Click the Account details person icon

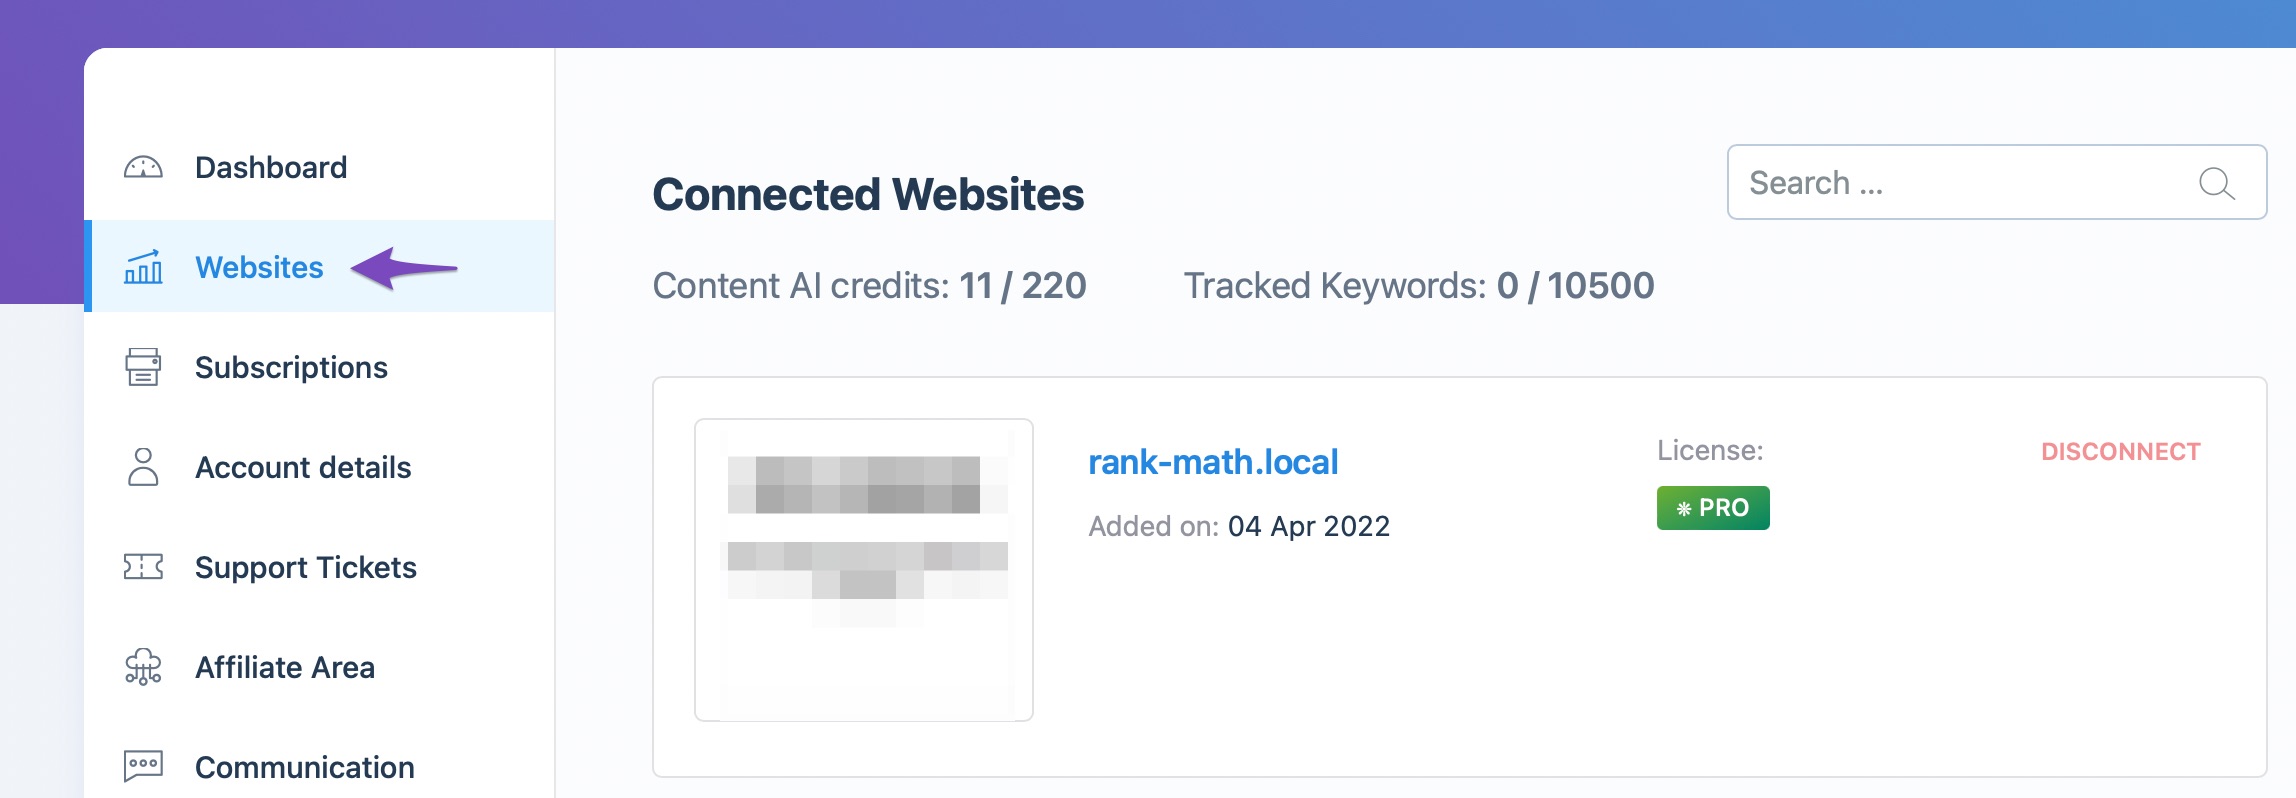tap(144, 467)
